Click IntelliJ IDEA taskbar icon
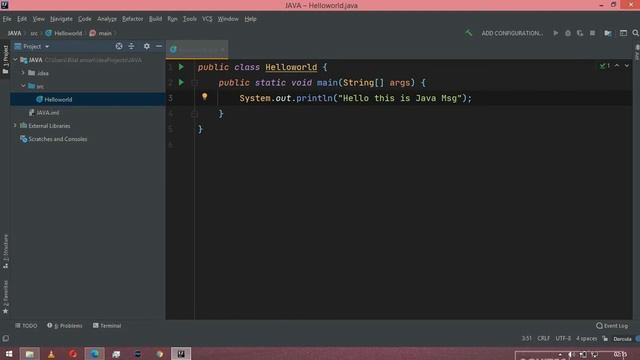The width and height of the screenshot is (640, 360). click(x=181, y=354)
